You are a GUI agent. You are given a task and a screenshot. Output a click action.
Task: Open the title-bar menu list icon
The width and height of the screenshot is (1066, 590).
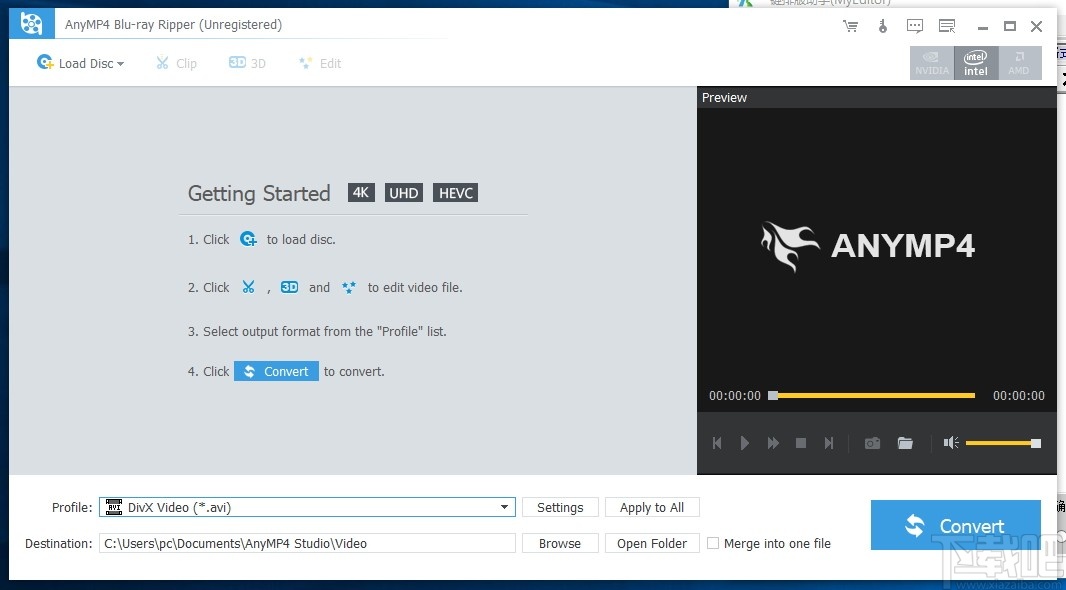tap(947, 27)
